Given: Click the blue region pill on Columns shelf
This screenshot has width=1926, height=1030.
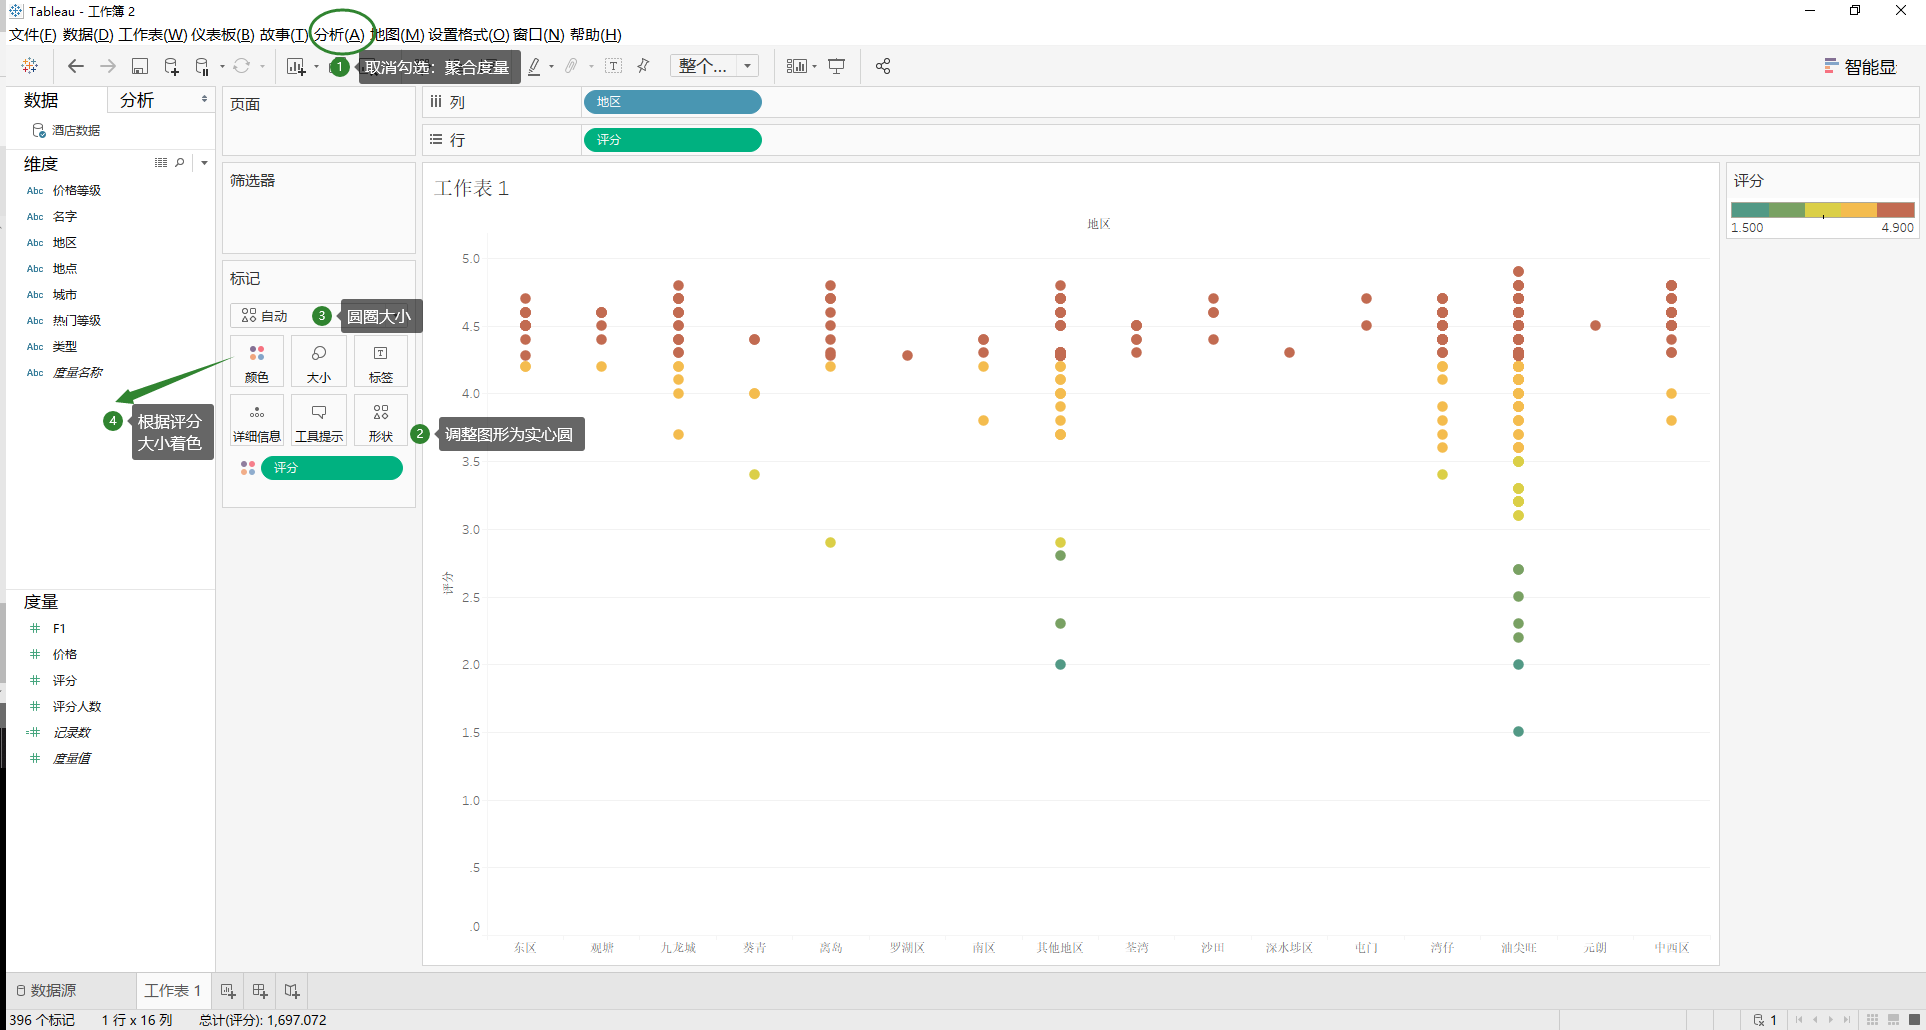Looking at the screenshot, I should (x=672, y=102).
